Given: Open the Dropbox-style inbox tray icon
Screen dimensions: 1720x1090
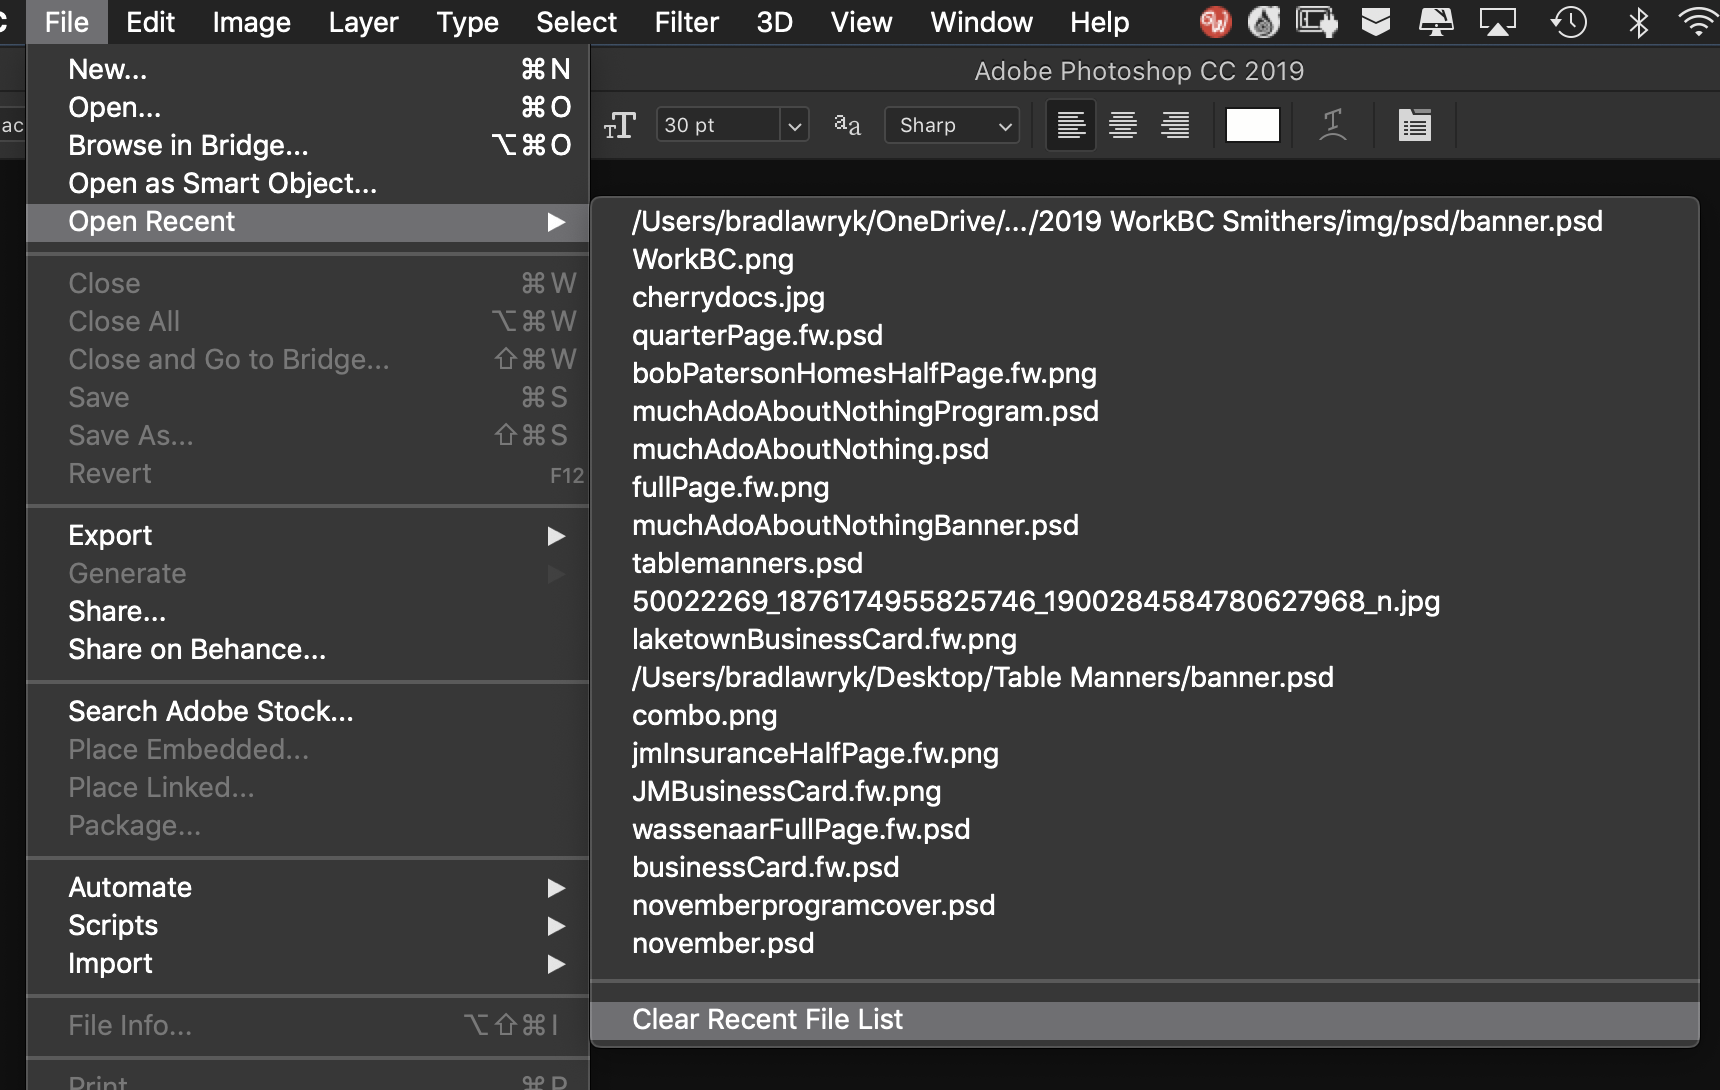Looking at the screenshot, I should (1376, 22).
